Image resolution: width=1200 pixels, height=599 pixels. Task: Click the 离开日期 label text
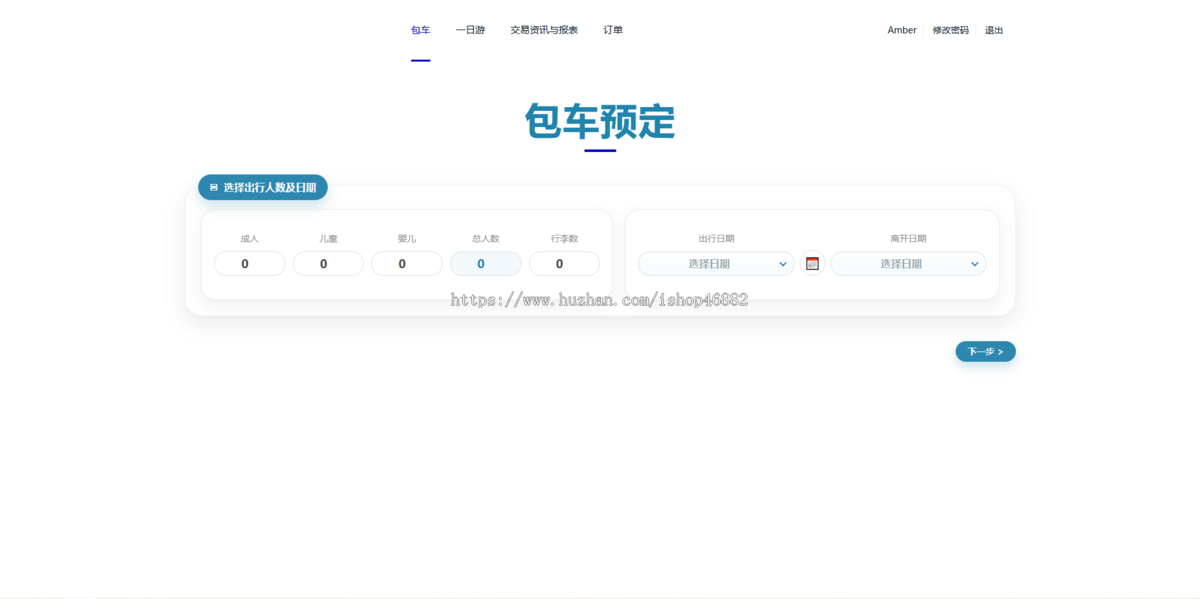click(908, 239)
